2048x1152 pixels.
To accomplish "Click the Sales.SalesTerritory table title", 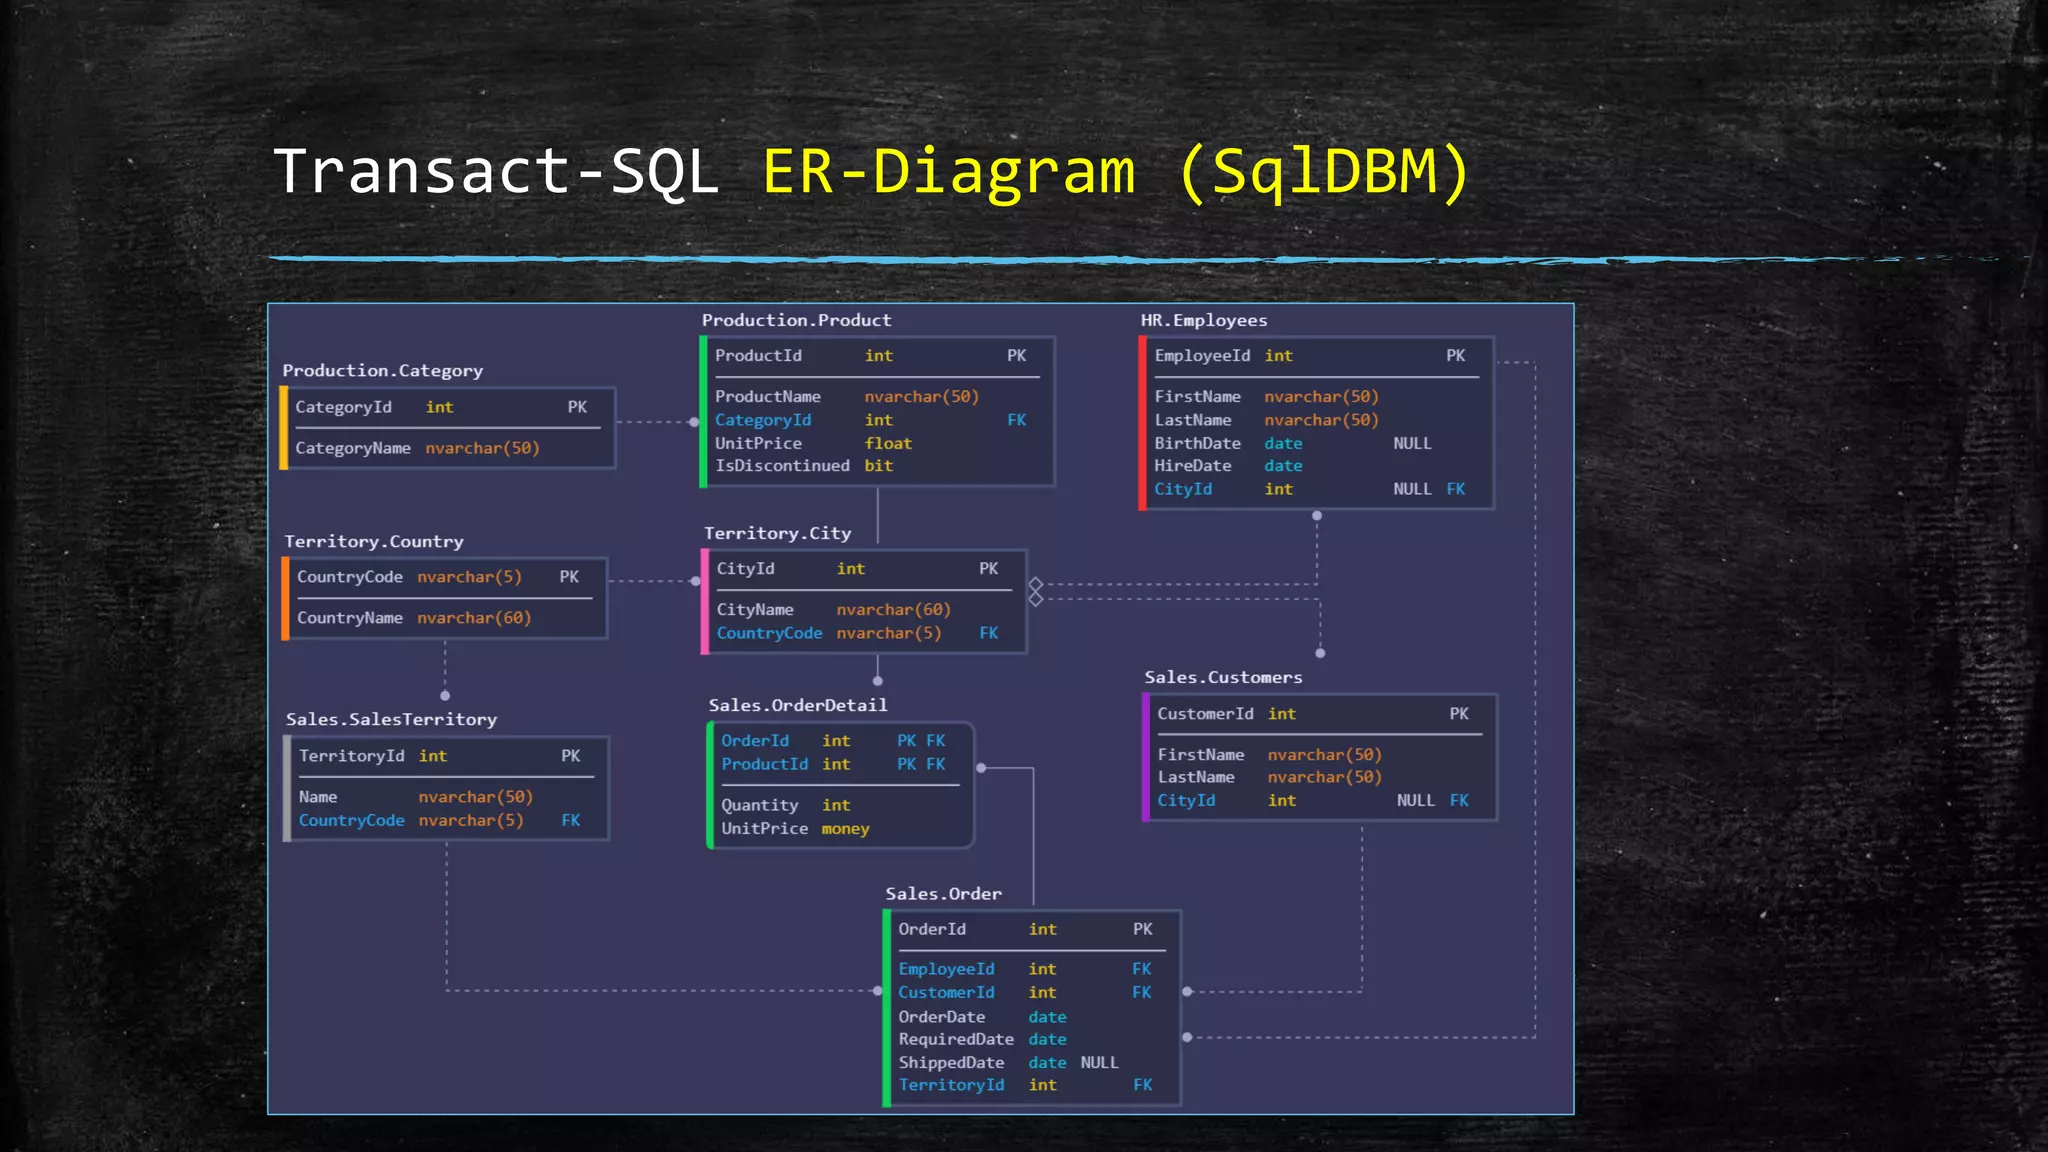I will [x=391, y=719].
